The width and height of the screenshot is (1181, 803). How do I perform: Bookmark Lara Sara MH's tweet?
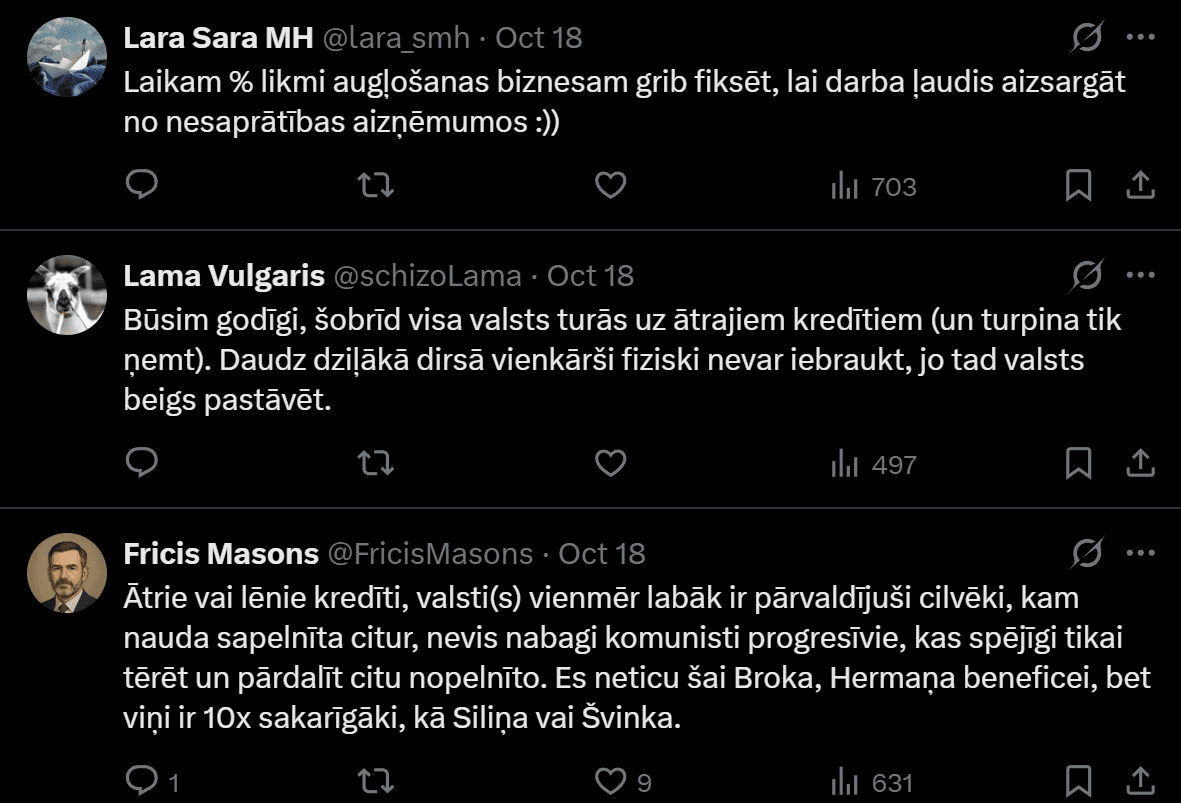(1078, 186)
